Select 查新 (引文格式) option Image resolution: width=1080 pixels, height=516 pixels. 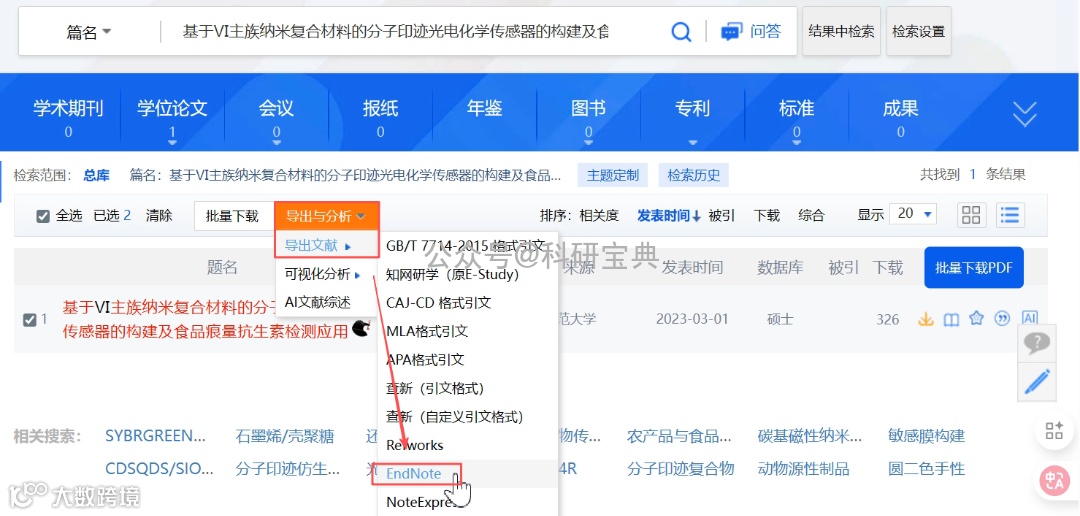tap(435, 388)
